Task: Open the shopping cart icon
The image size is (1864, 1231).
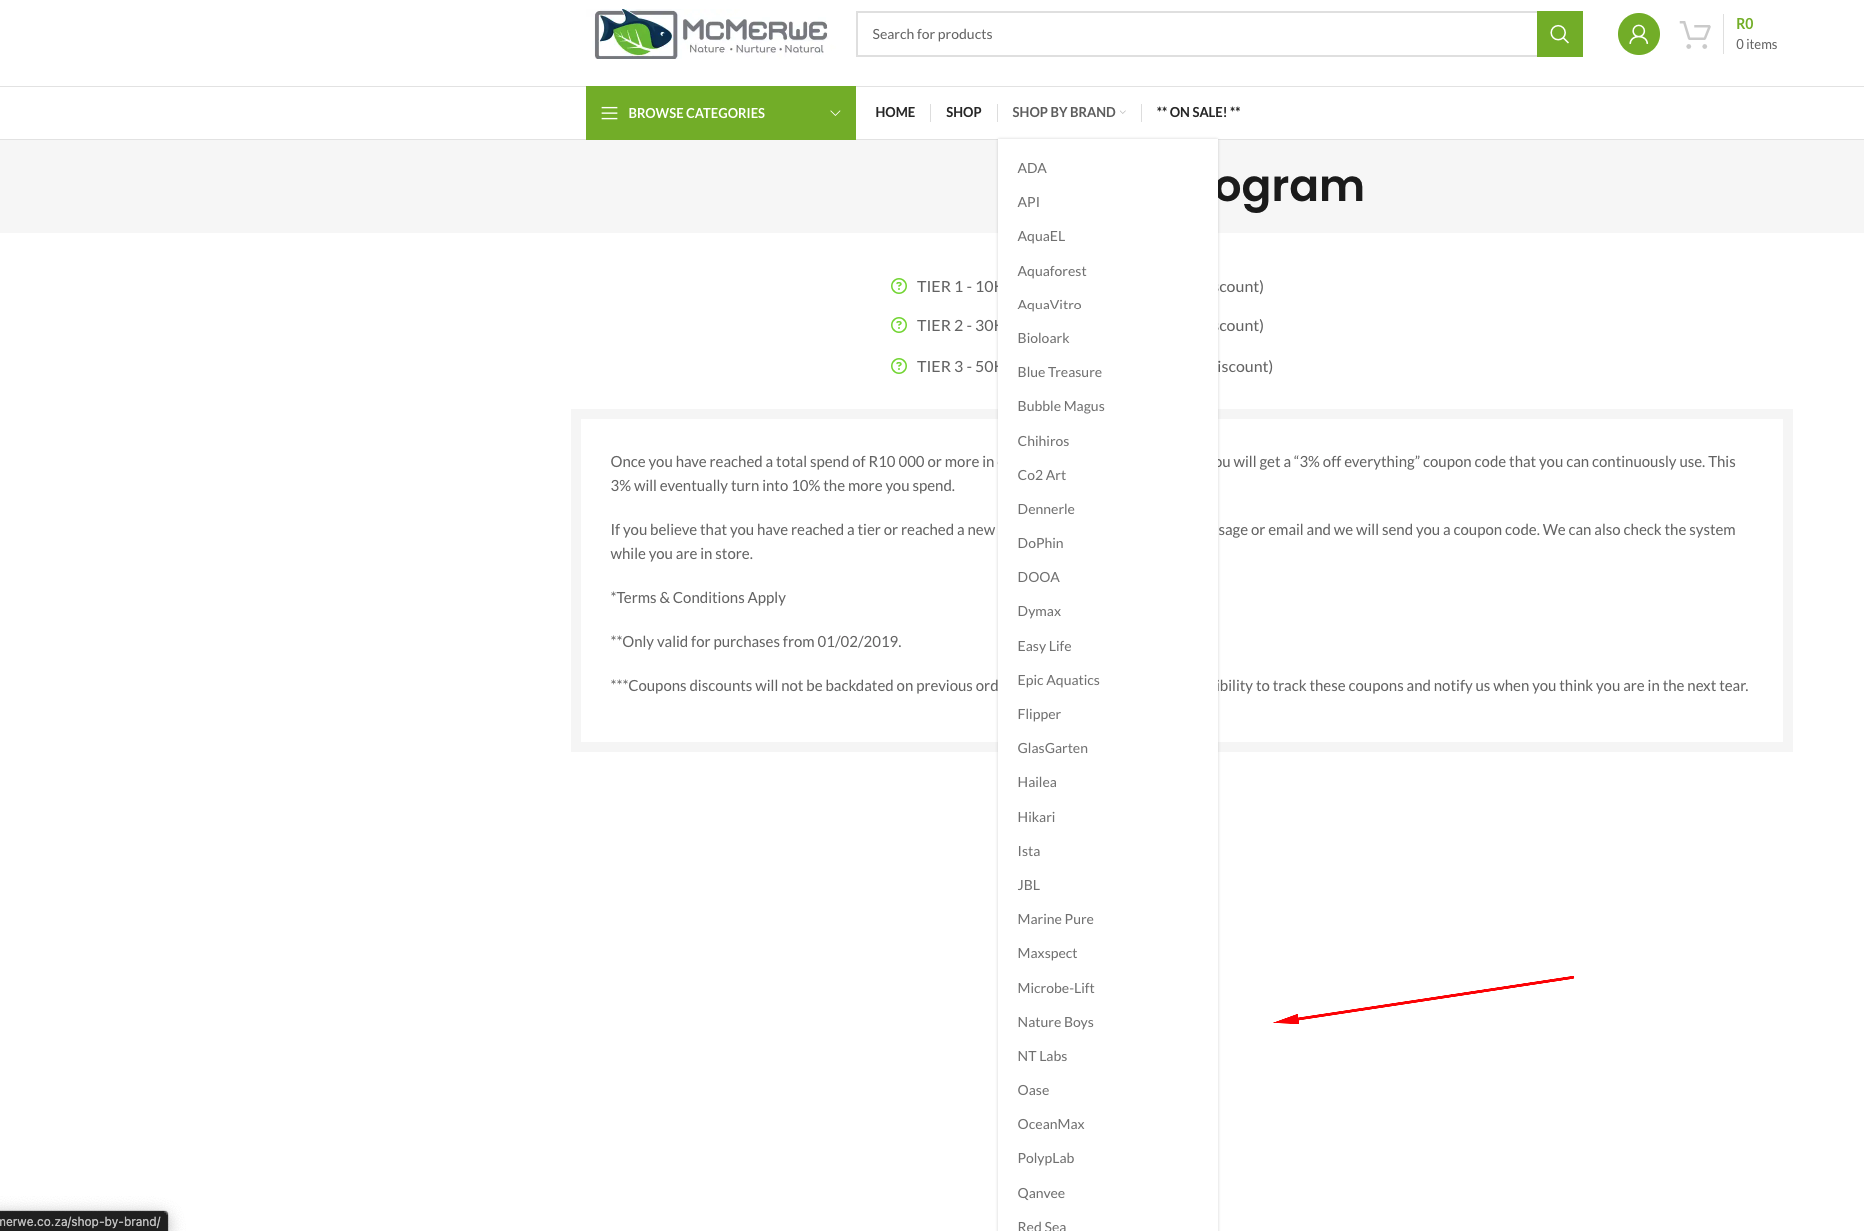Action: coord(1695,35)
